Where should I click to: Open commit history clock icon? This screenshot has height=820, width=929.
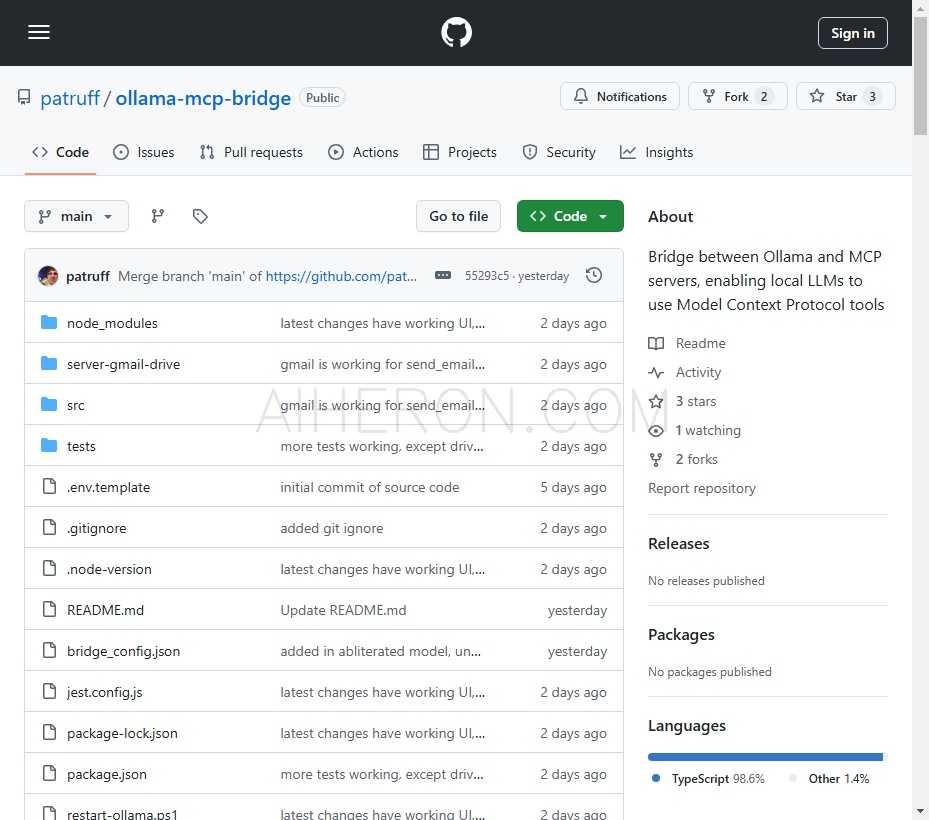(594, 276)
